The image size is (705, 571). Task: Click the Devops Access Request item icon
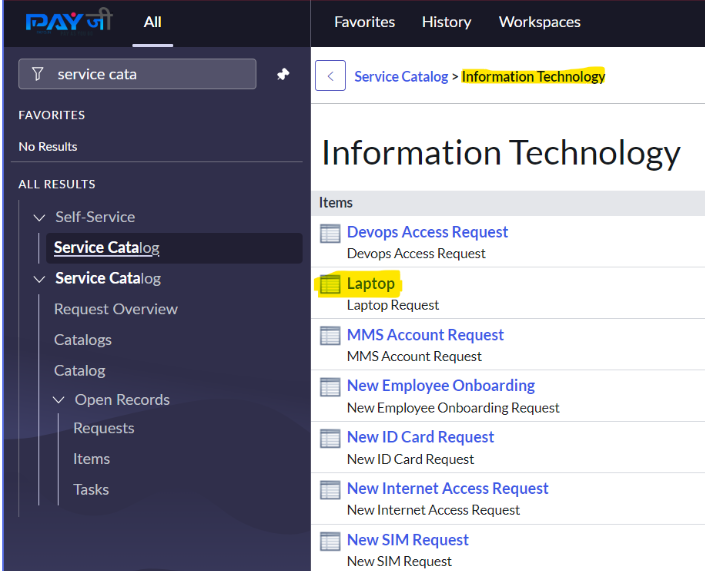(x=330, y=233)
